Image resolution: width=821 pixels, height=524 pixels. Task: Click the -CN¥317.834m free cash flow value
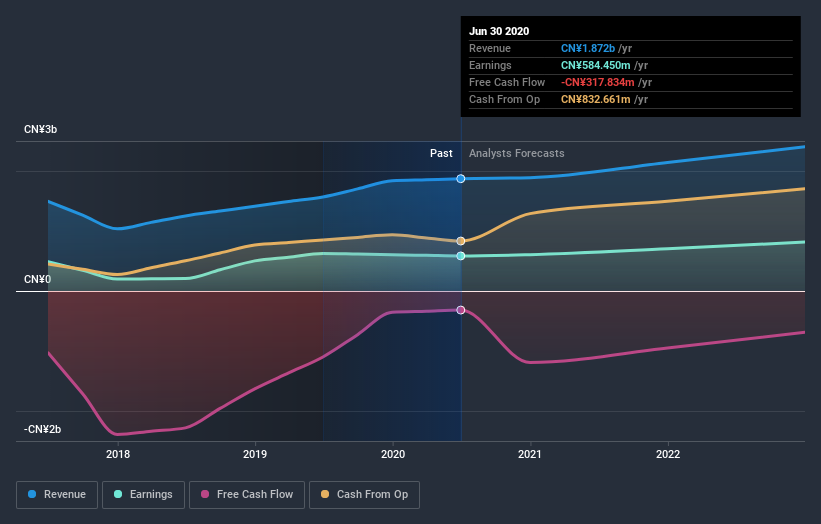[597, 82]
